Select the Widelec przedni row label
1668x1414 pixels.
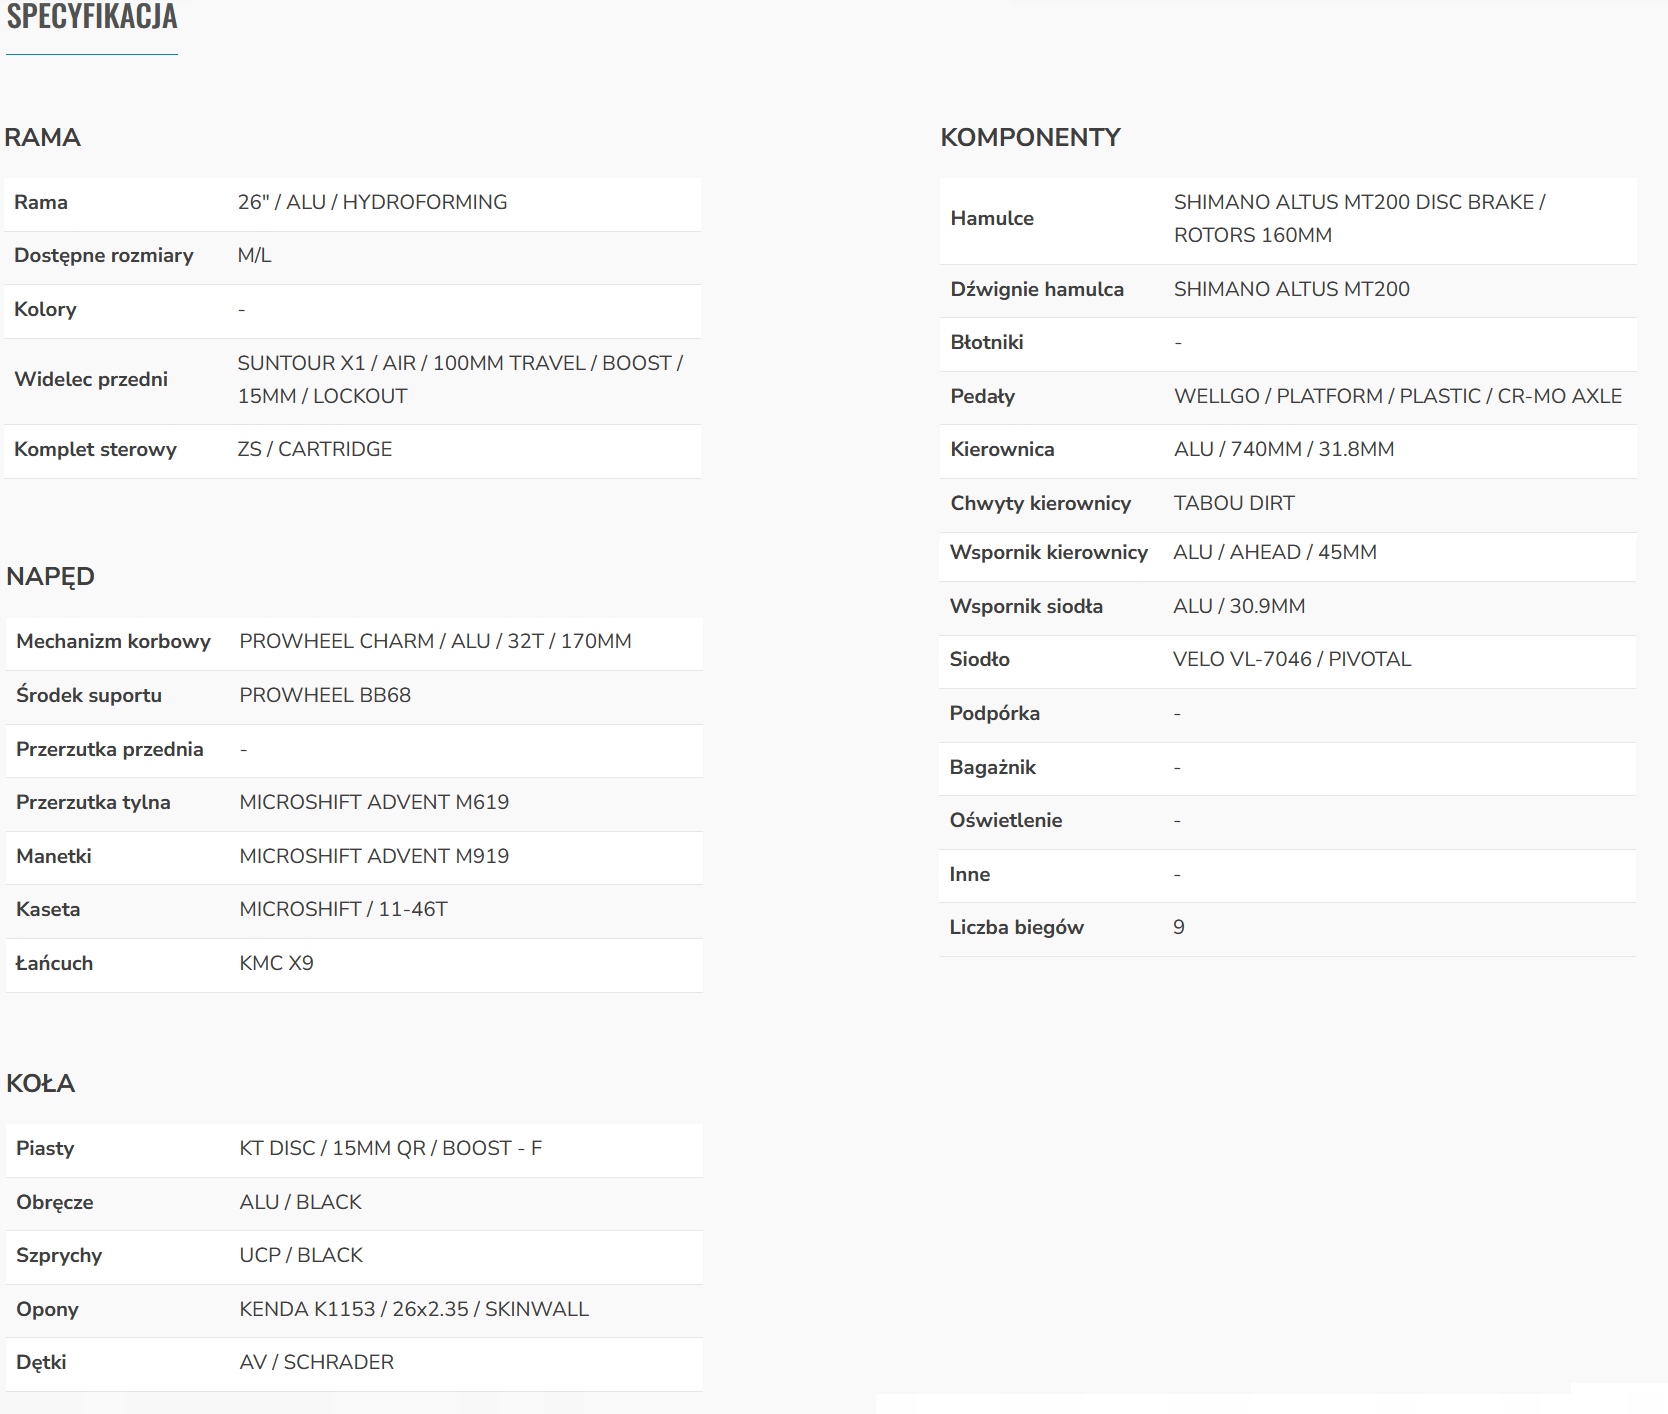(91, 379)
